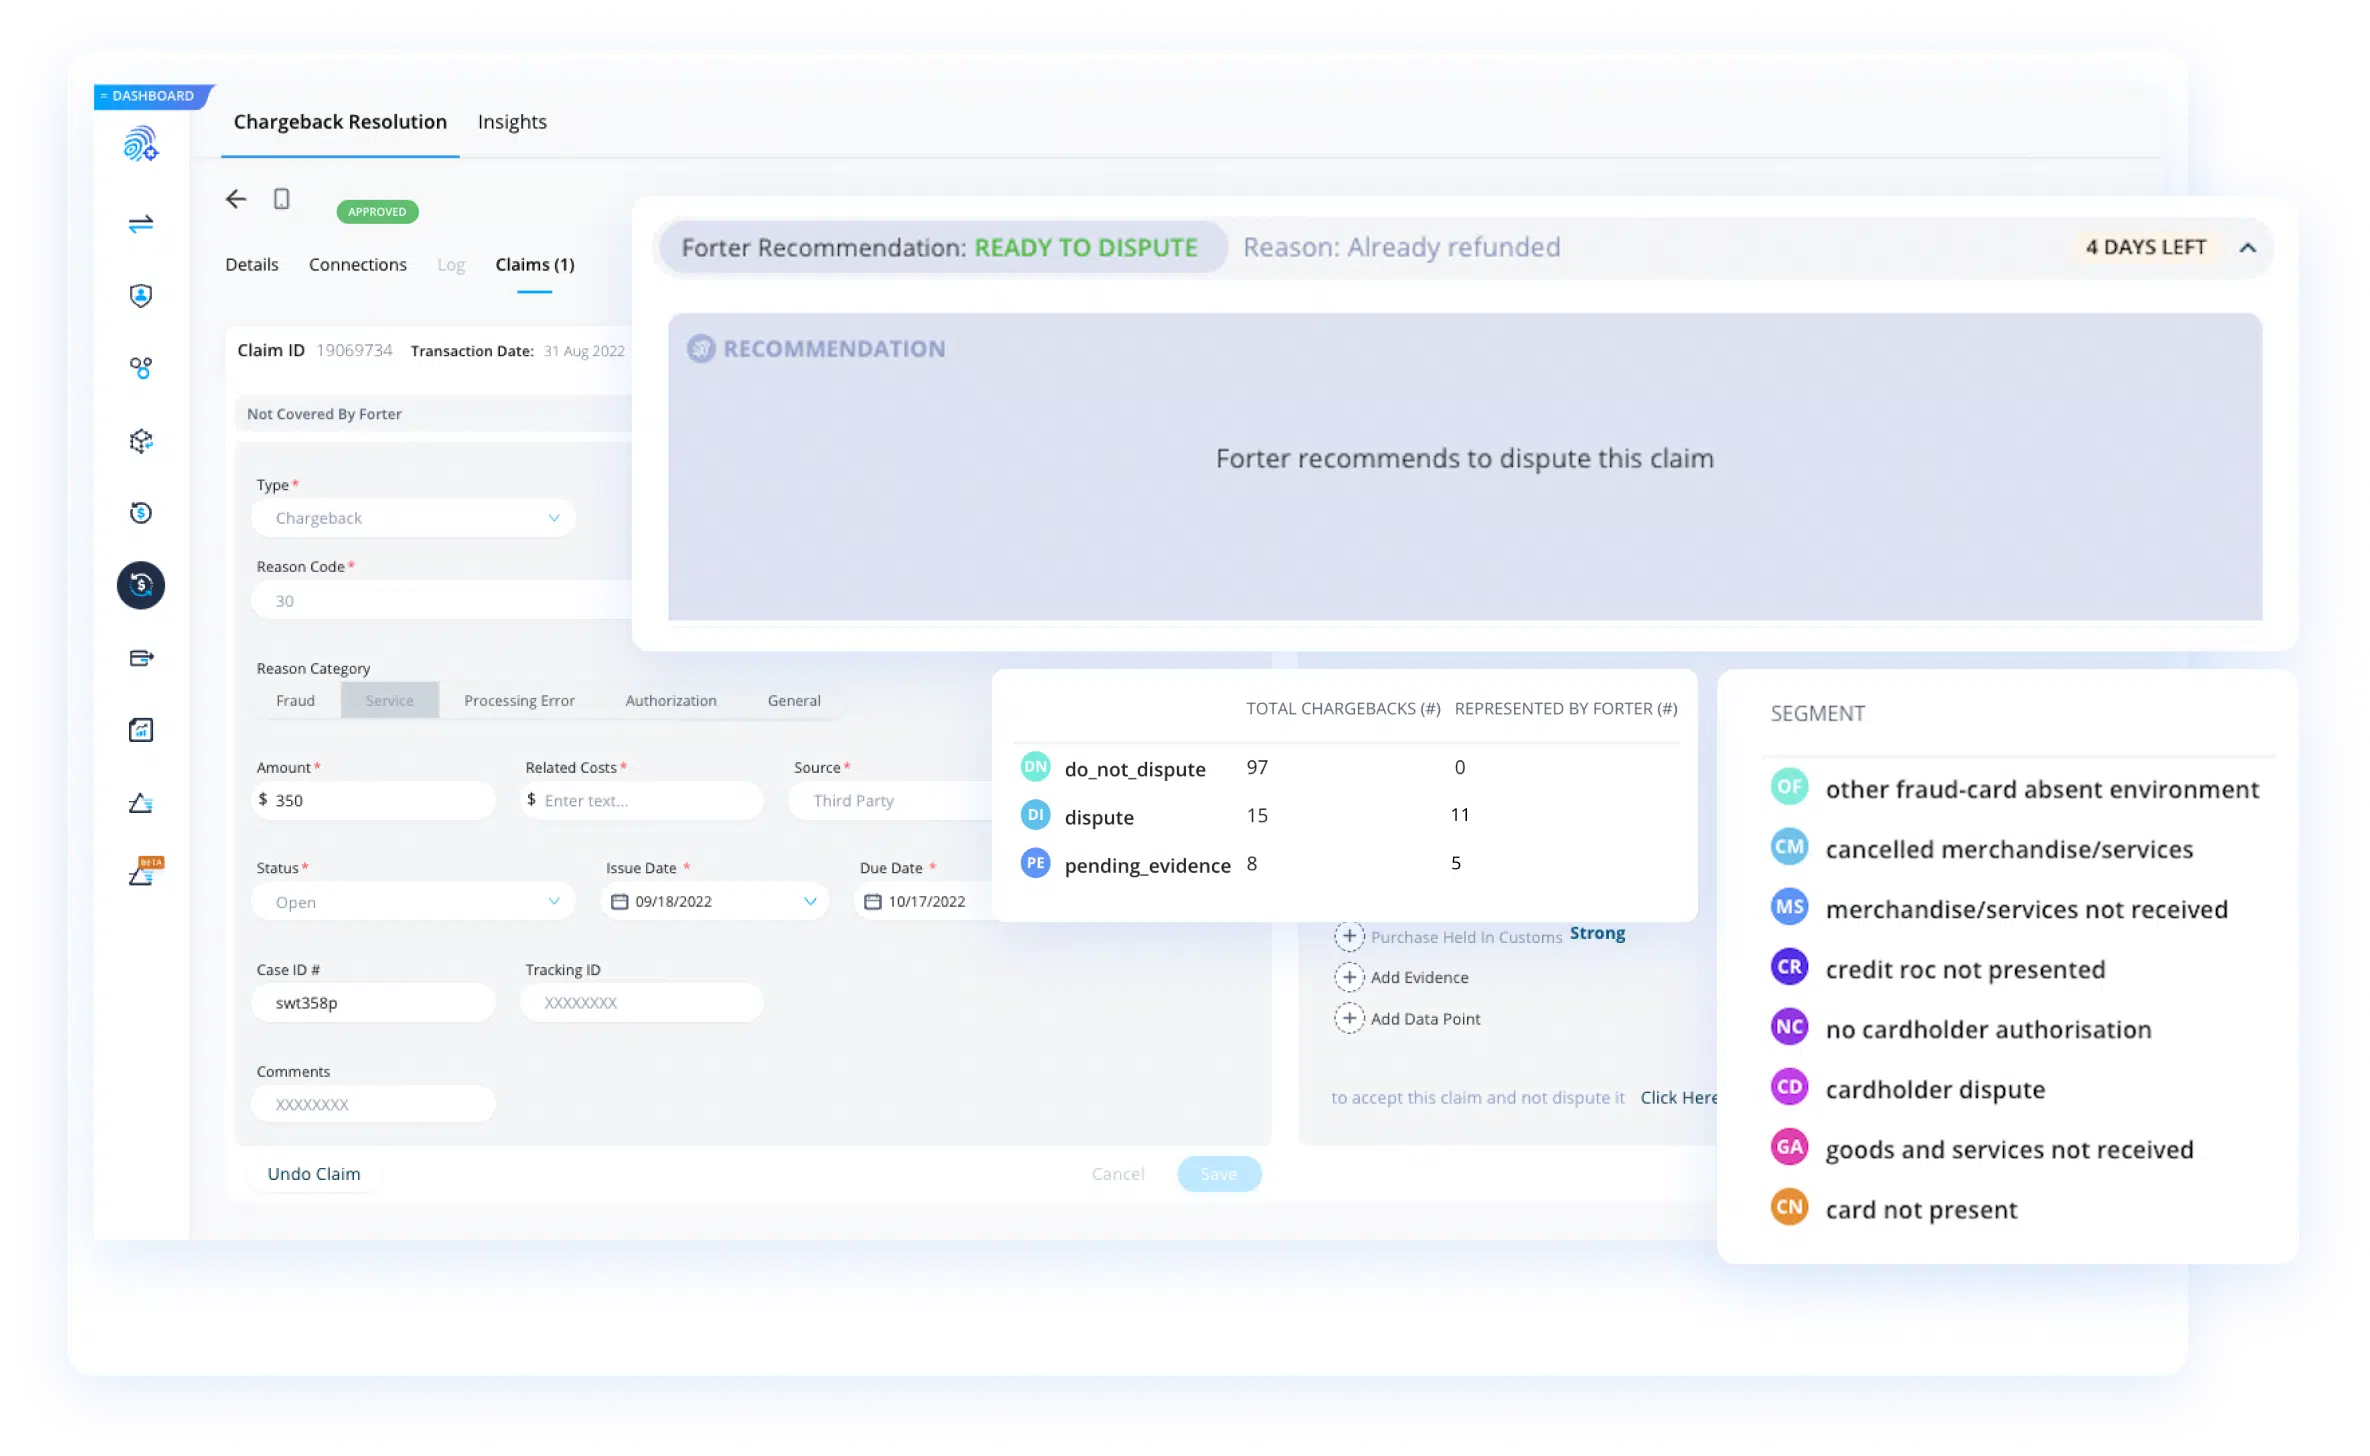The height and width of the screenshot is (1456, 2370).
Task: Open the Type Chargeback dropdown
Action: pos(413,518)
